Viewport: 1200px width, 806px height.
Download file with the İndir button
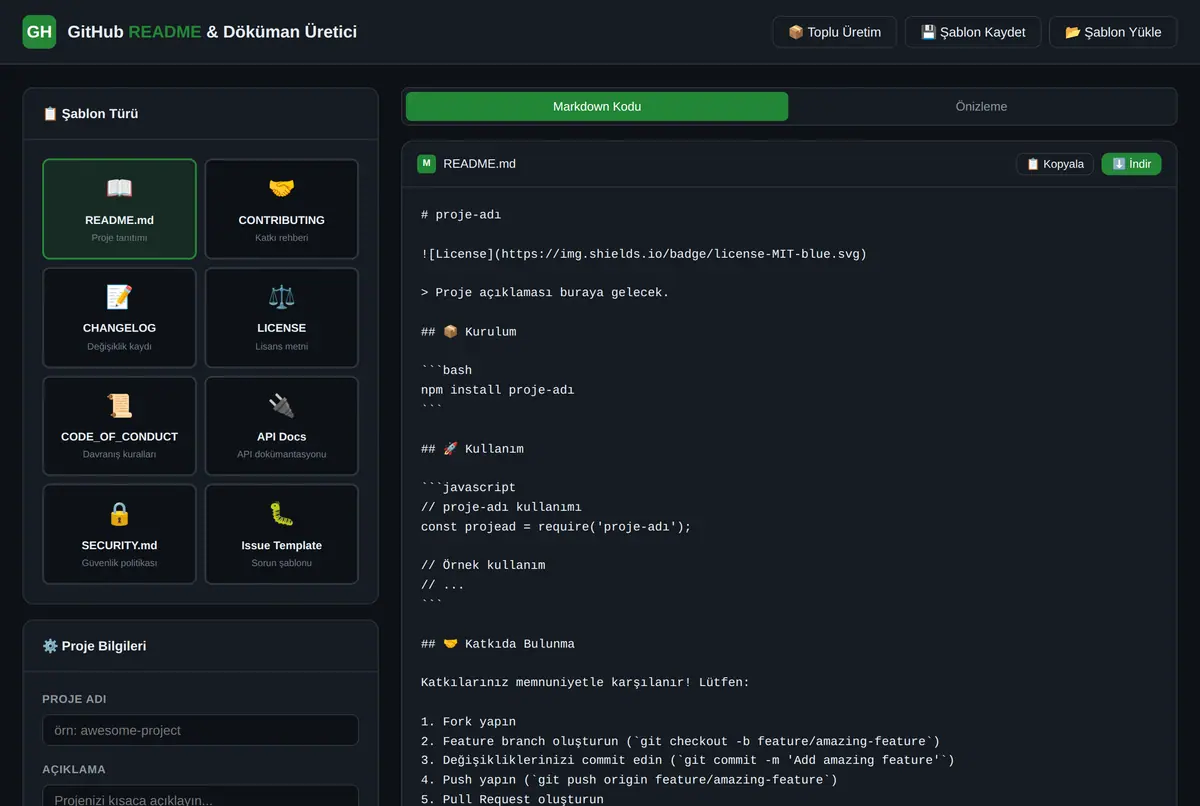1131,164
